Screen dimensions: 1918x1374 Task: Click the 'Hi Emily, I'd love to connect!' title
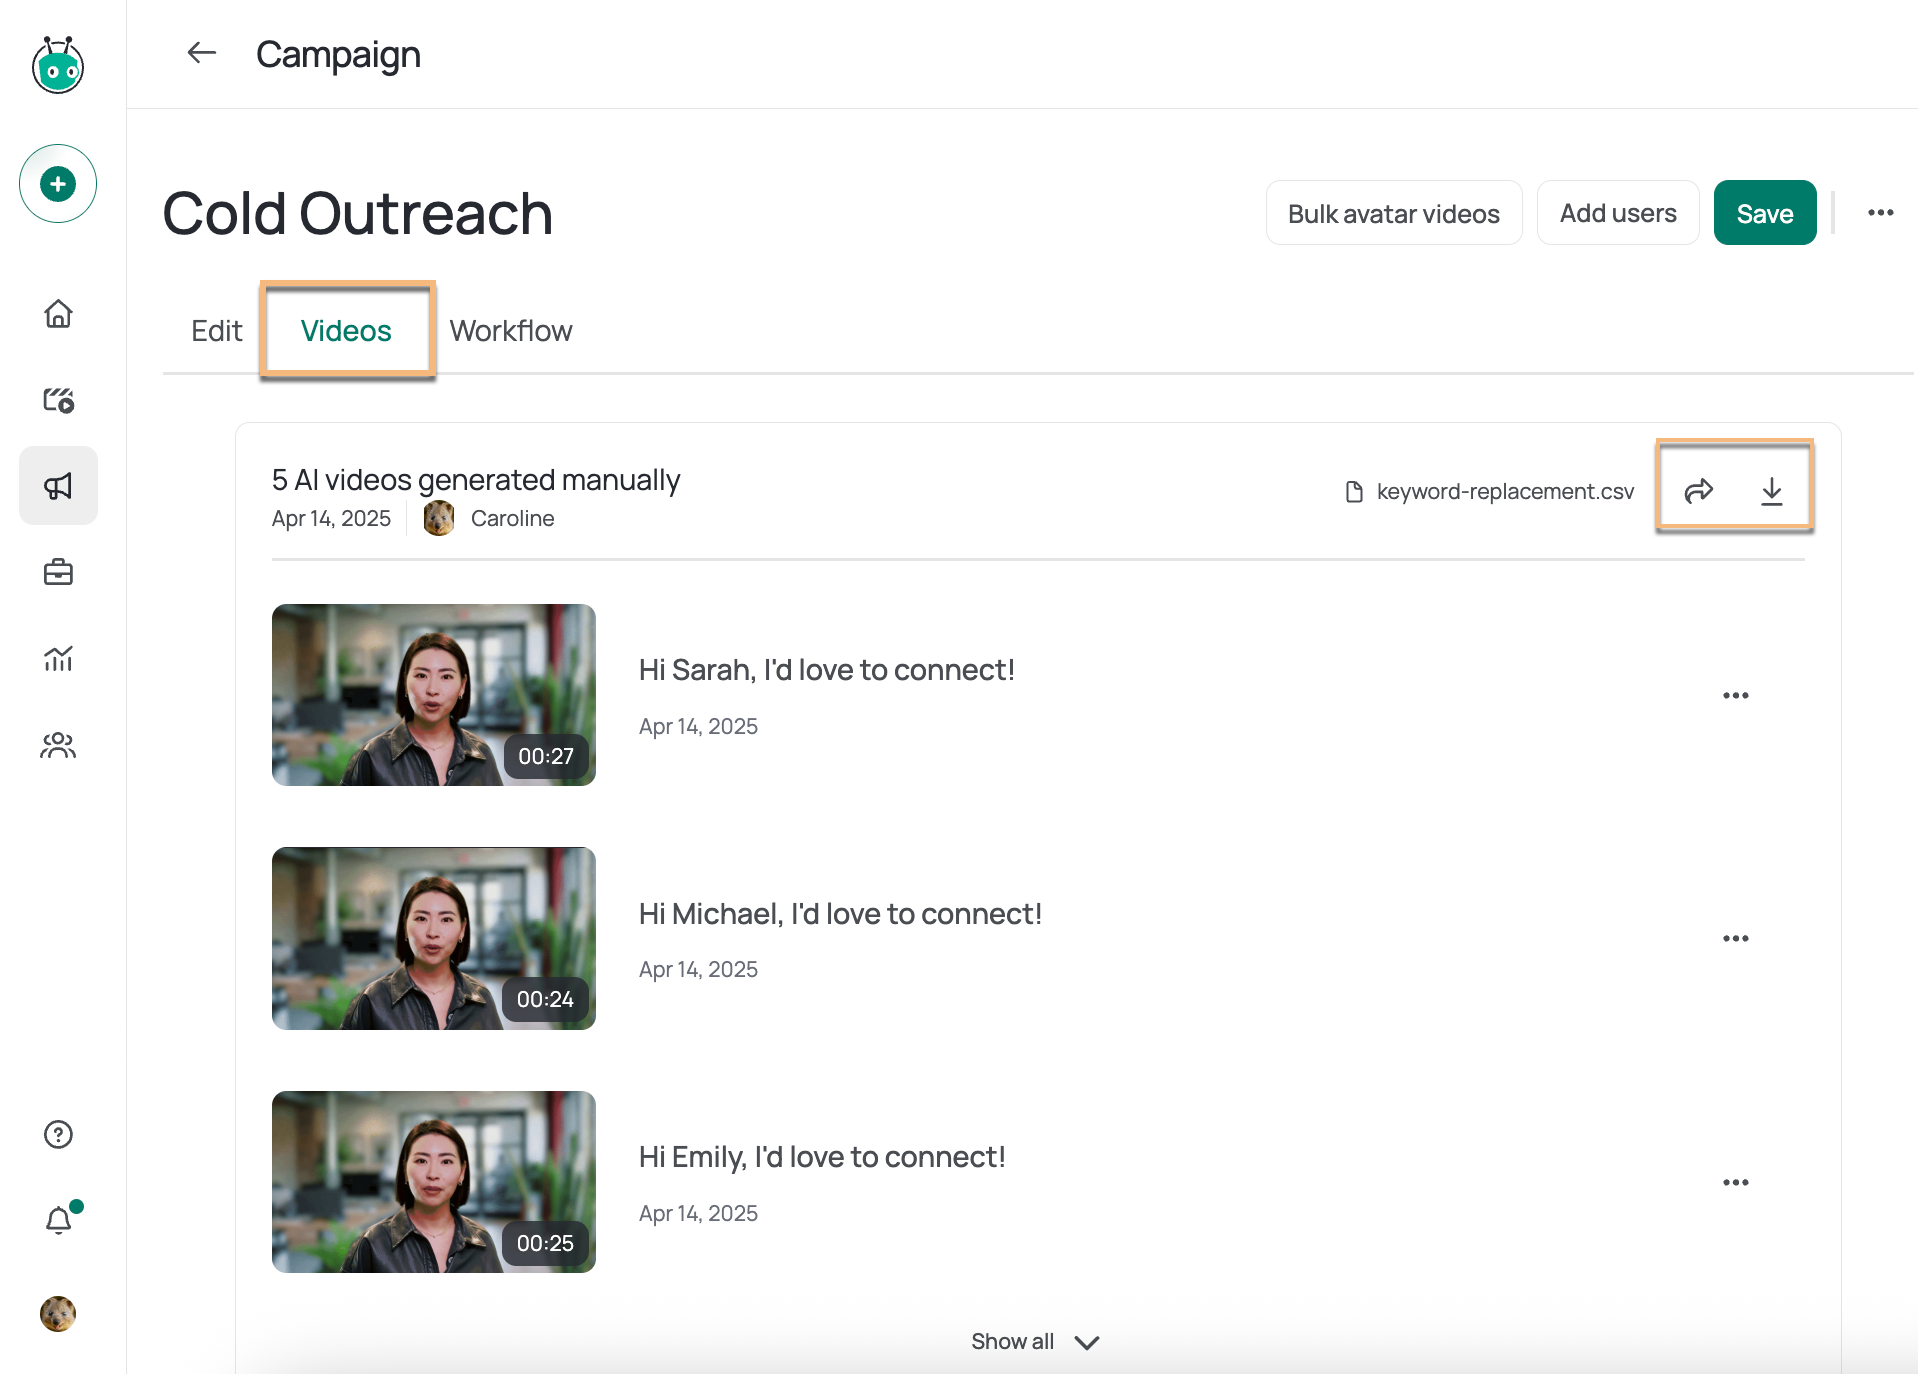click(822, 1157)
